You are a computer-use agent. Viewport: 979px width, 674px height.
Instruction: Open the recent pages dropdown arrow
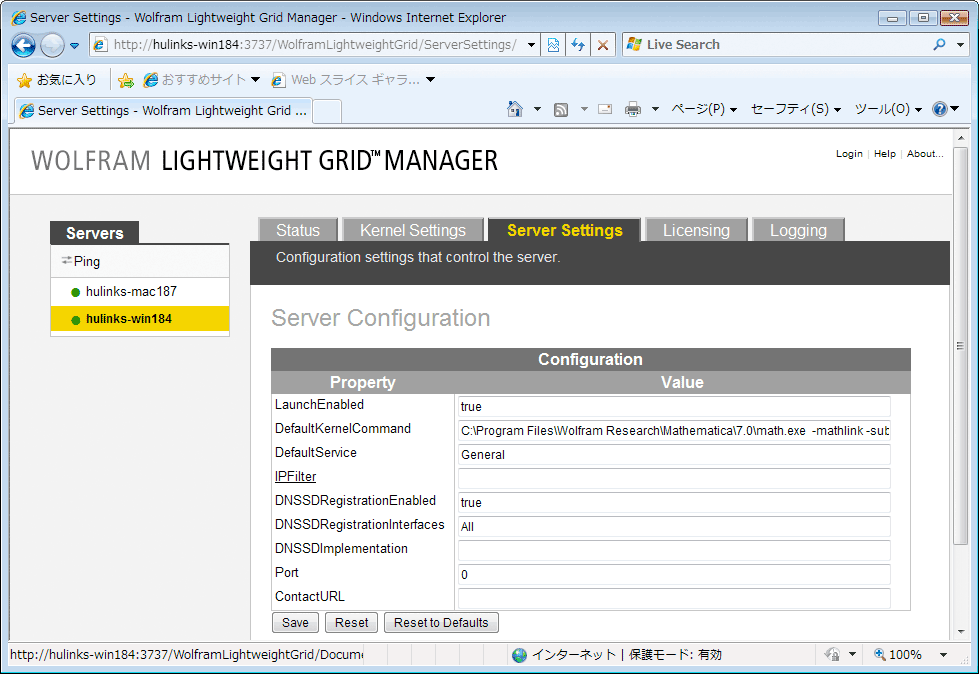click(74, 46)
